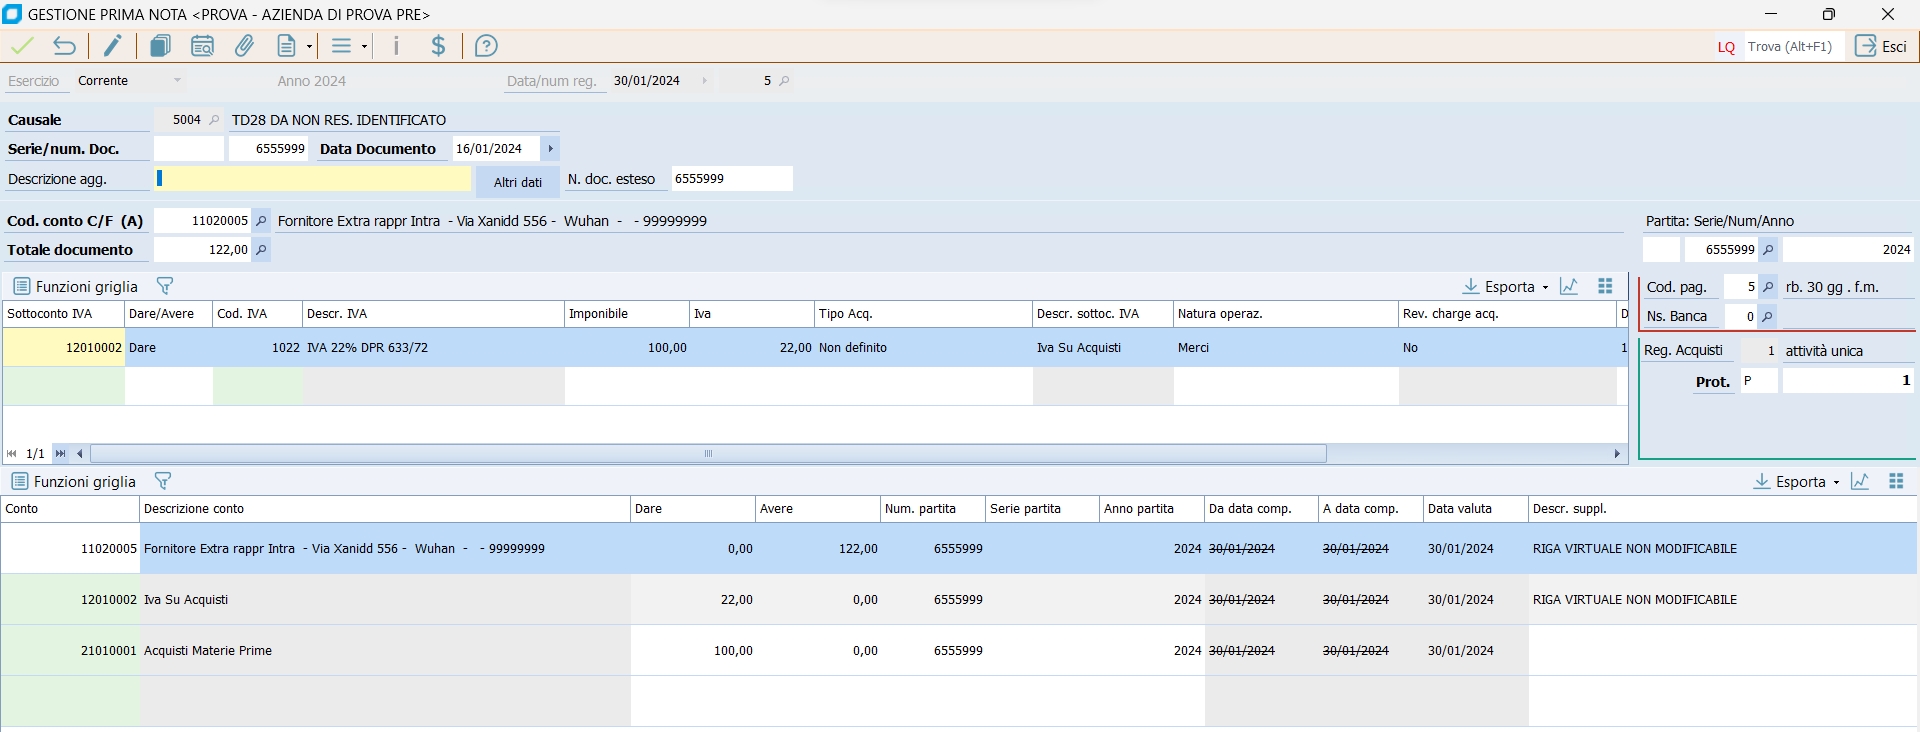Viewport: 1920px width, 732px height.
Task: Open the help question mark icon
Action: click(x=486, y=46)
